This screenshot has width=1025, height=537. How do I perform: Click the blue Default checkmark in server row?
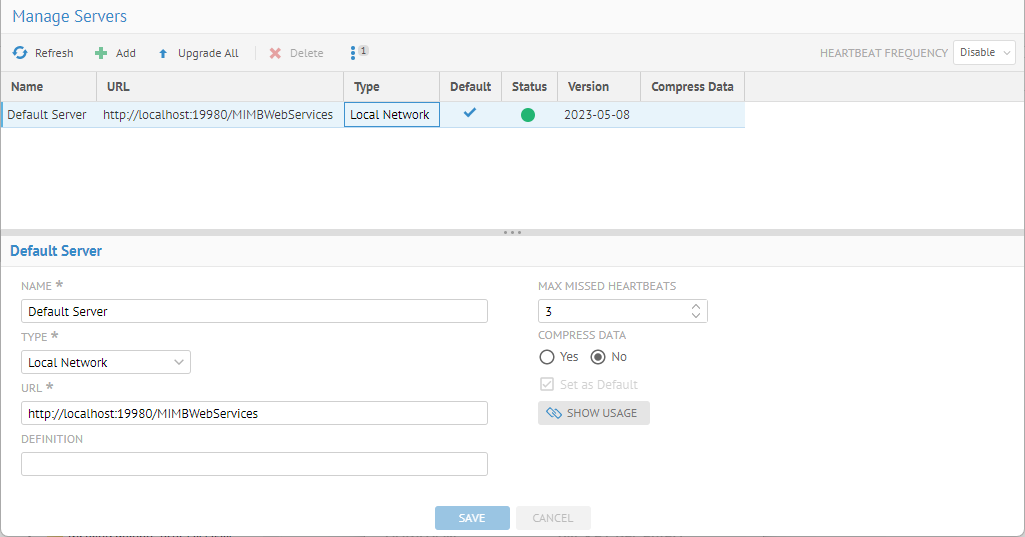point(470,113)
